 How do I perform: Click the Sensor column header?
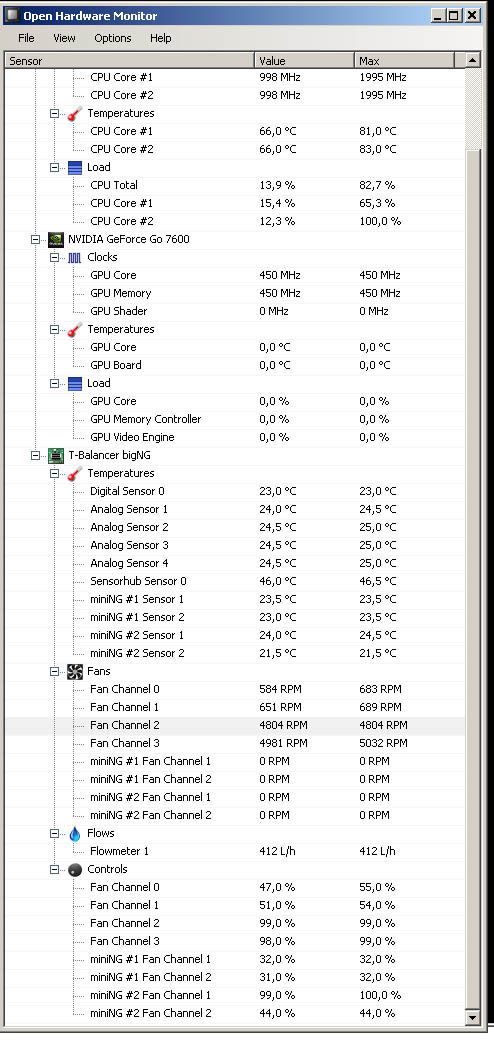coord(129,60)
